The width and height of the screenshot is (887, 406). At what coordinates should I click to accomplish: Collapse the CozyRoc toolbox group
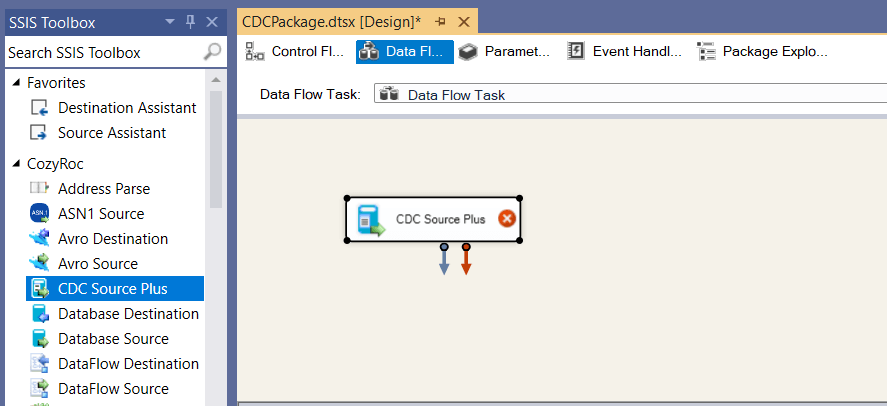[16, 163]
